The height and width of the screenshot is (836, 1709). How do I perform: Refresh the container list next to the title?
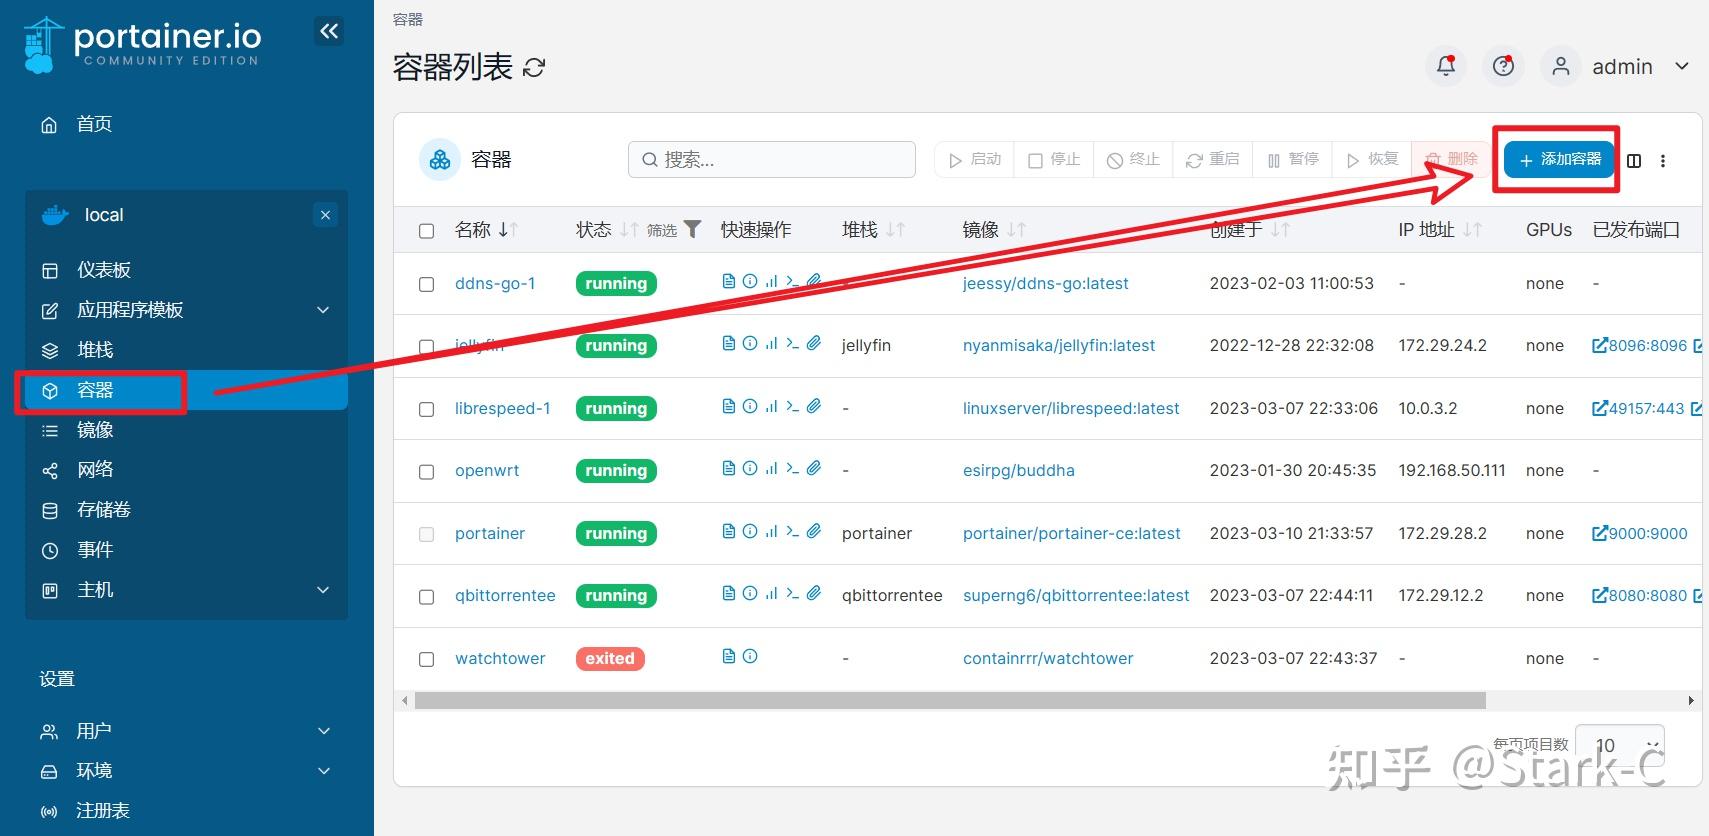coord(534,67)
